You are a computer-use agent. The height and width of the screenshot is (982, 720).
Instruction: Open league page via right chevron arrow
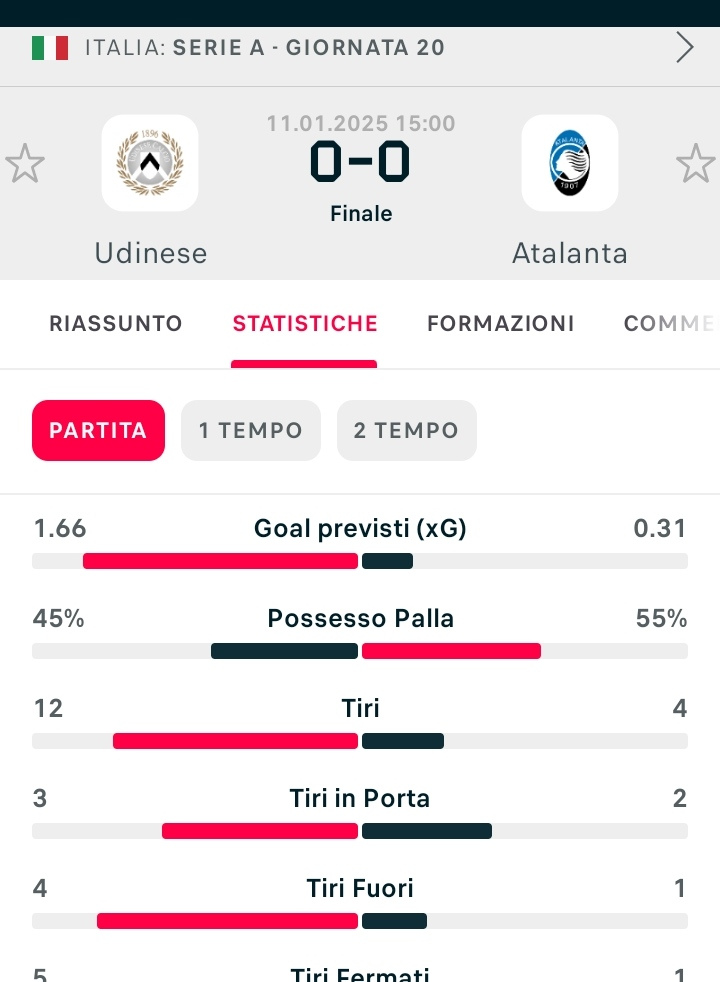(x=685, y=48)
